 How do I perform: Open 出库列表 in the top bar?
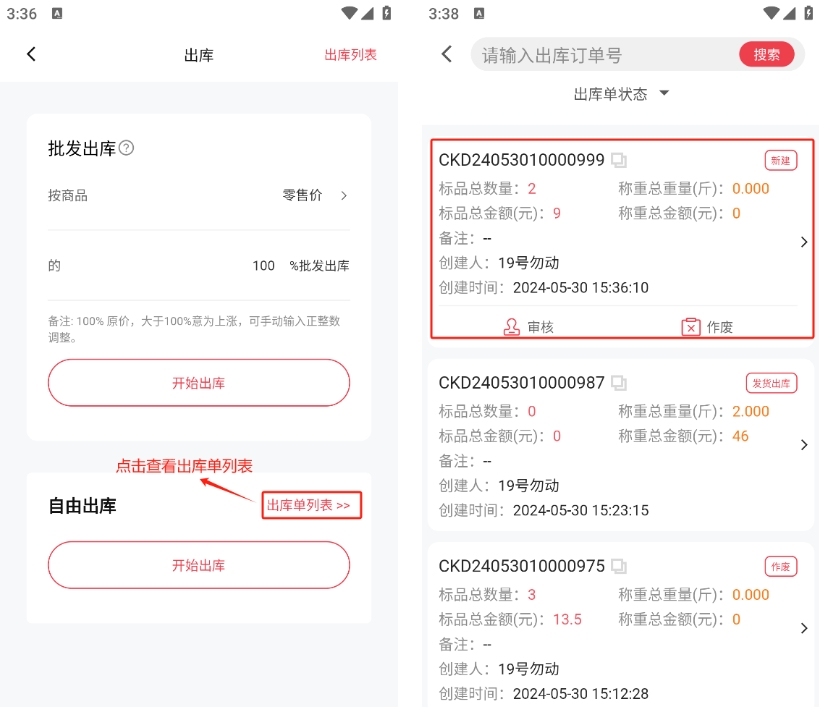[x=350, y=55]
